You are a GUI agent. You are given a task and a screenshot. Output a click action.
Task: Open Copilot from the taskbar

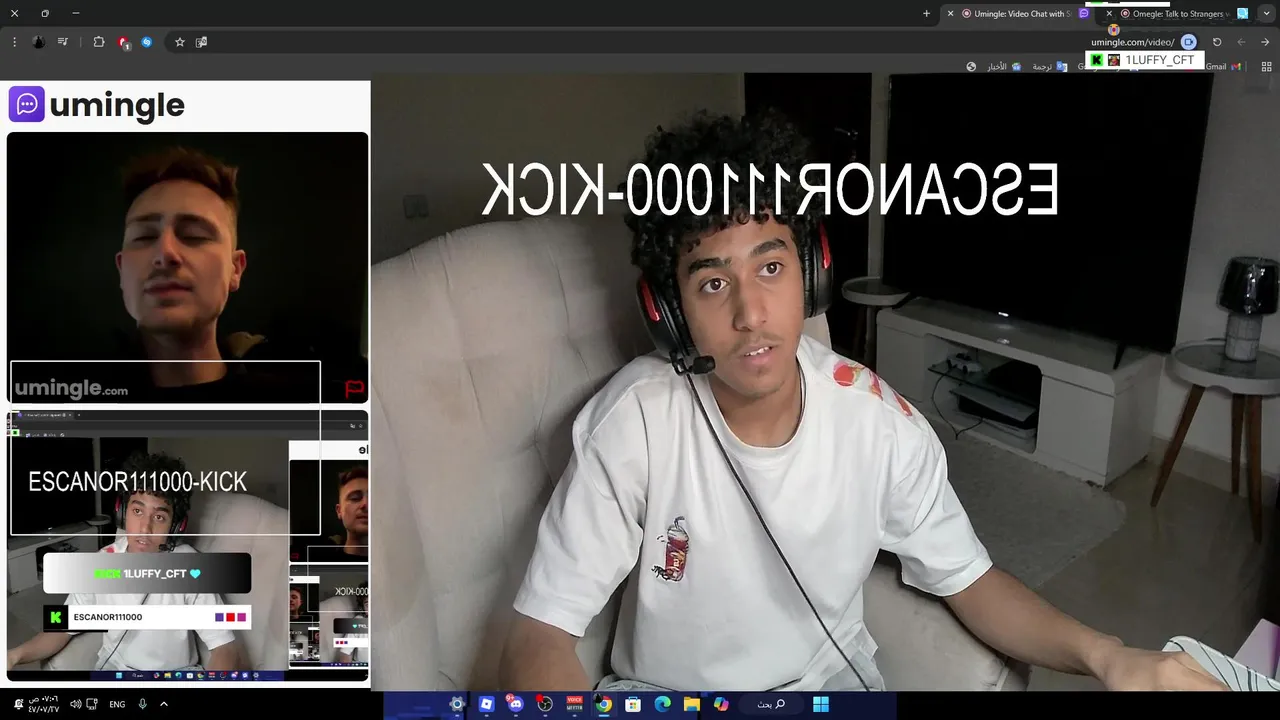(x=721, y=704)
